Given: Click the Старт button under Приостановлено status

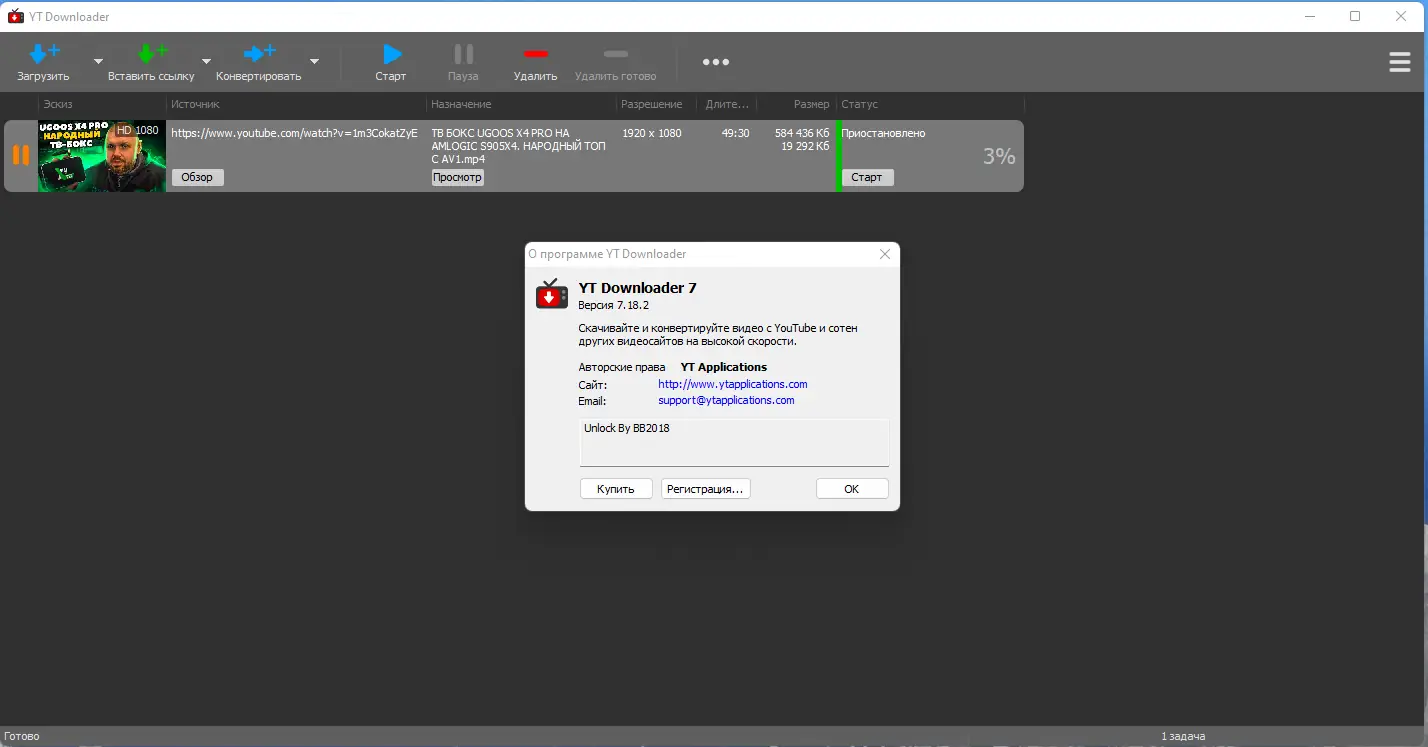Looking at the screenshot, I should (867, 177).
